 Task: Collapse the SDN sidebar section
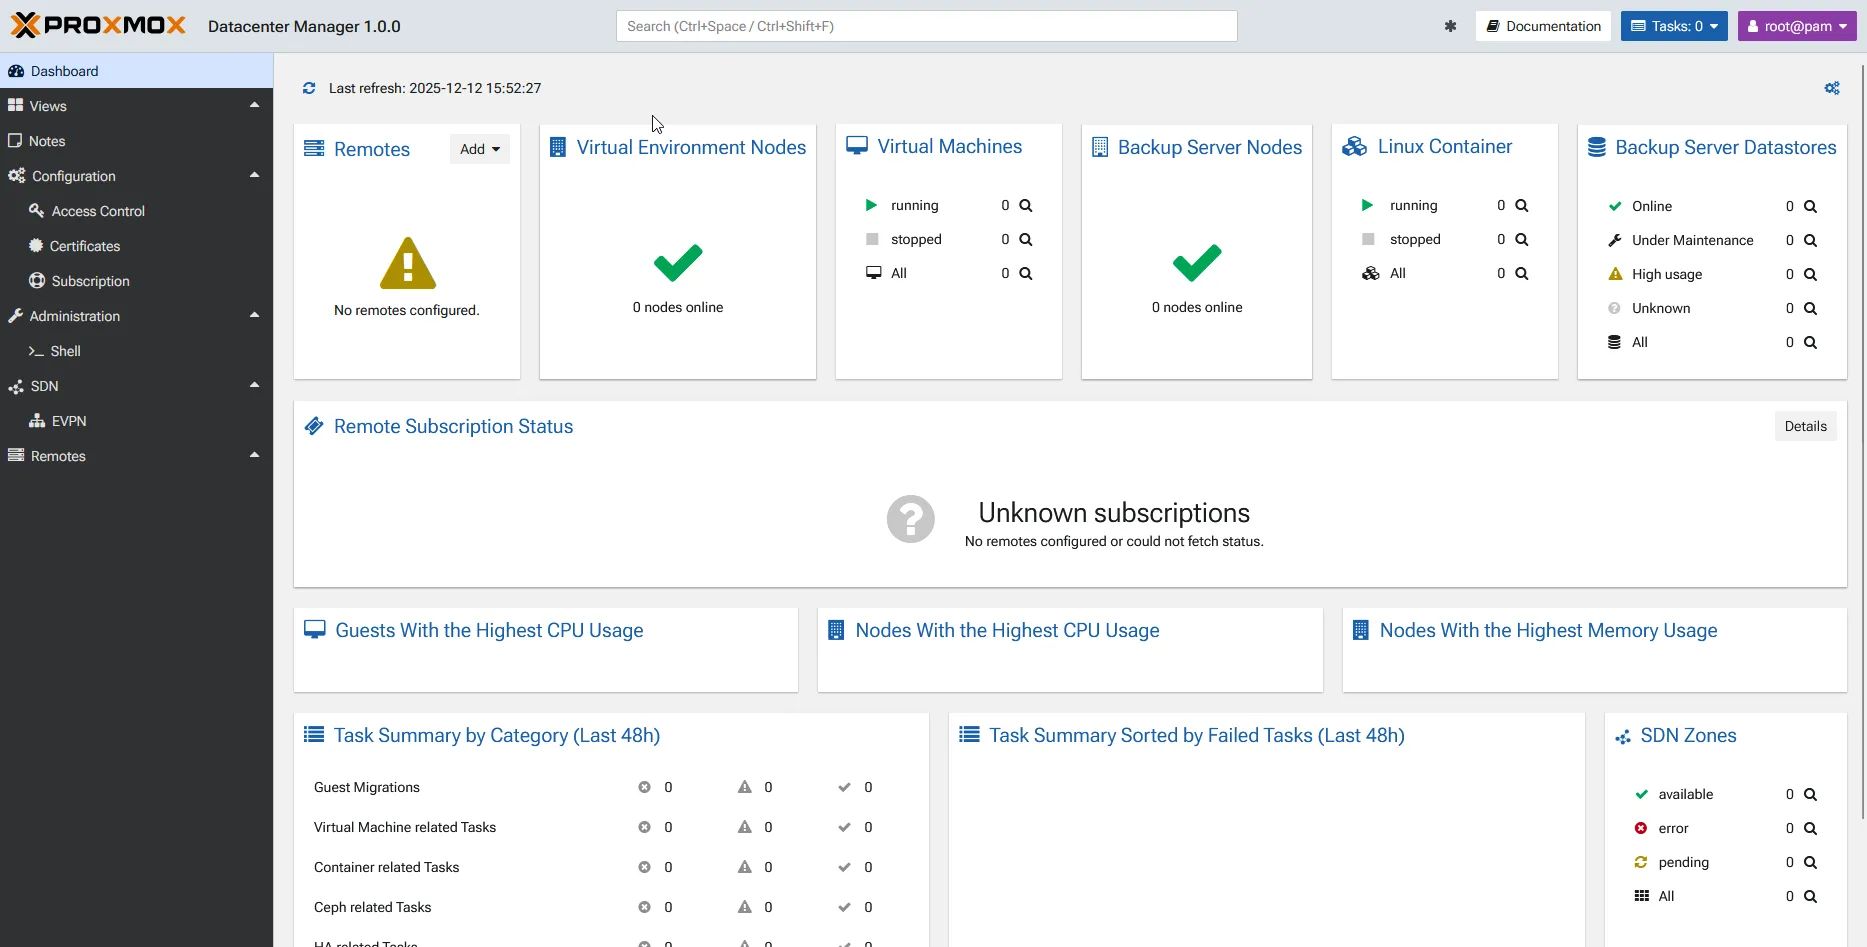click(254, 385)
